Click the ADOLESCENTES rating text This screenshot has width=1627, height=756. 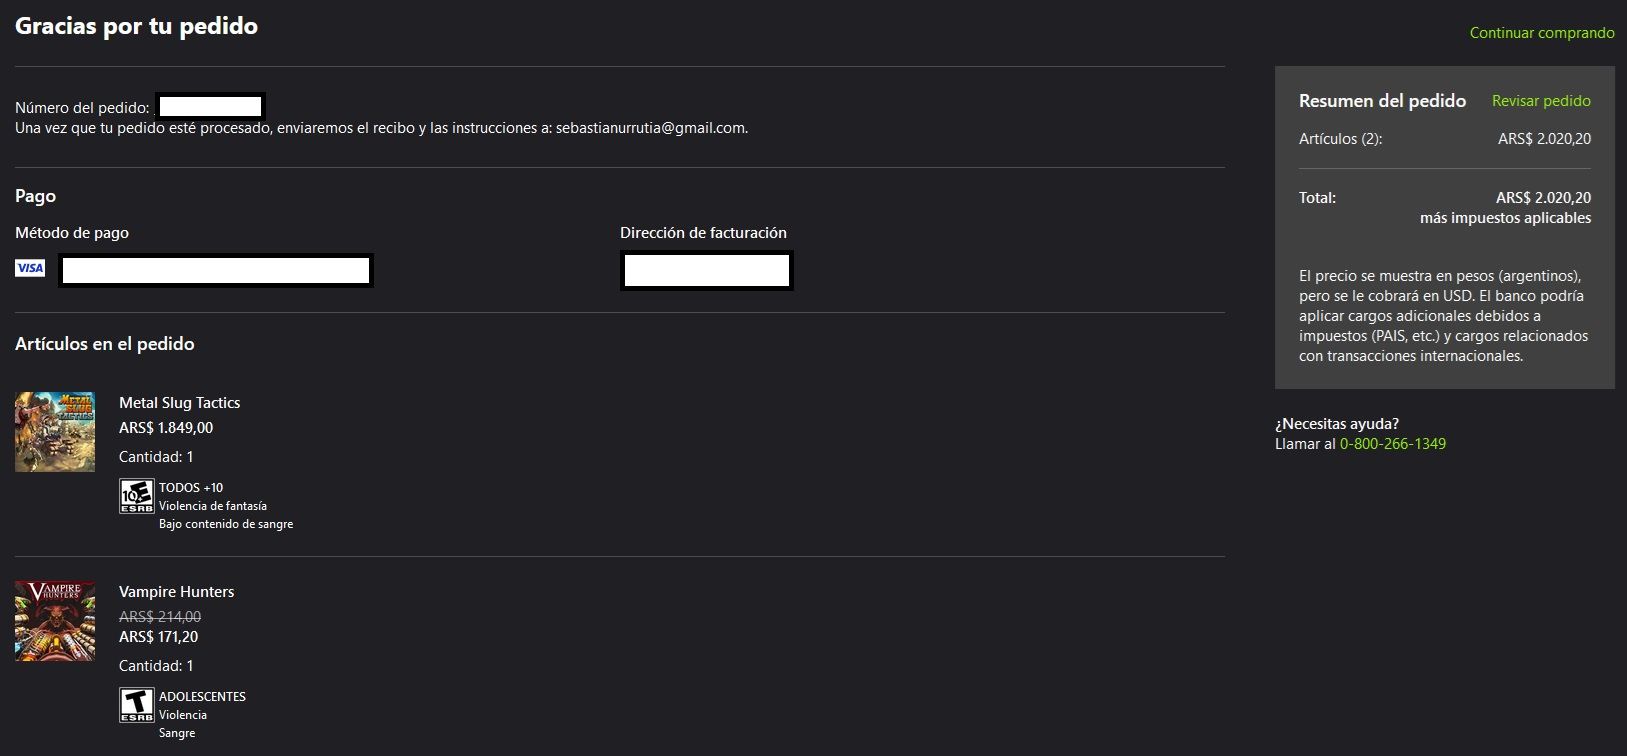tap(202, 697)
